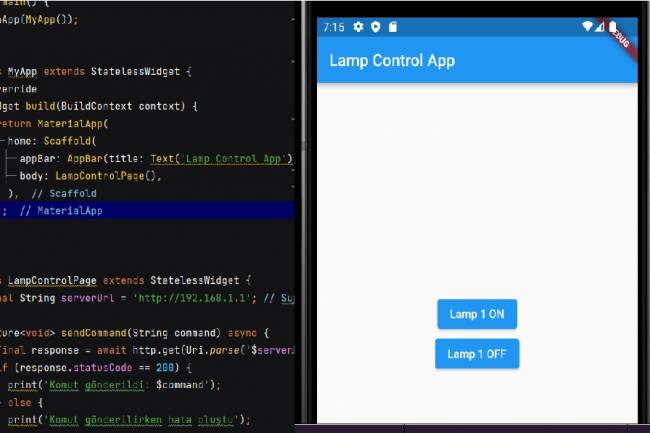
Task: Click the Scaffold widget after home:
Action: click(x=91, y=141)
